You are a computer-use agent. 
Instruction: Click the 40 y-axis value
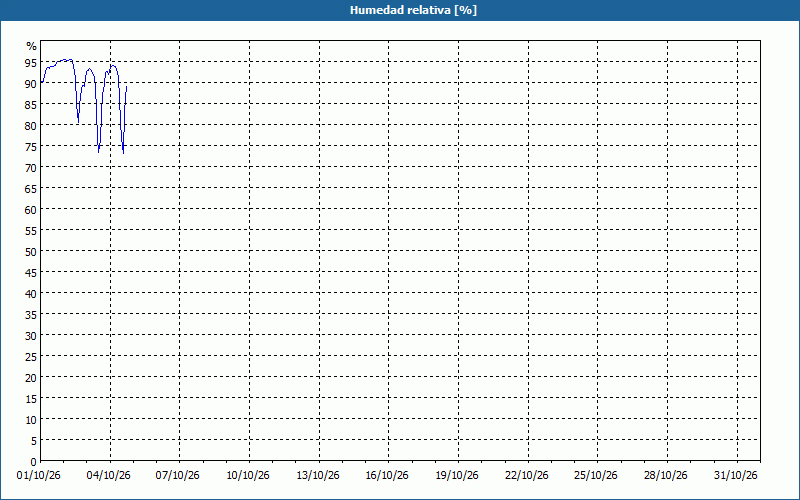tap(31, 294)
